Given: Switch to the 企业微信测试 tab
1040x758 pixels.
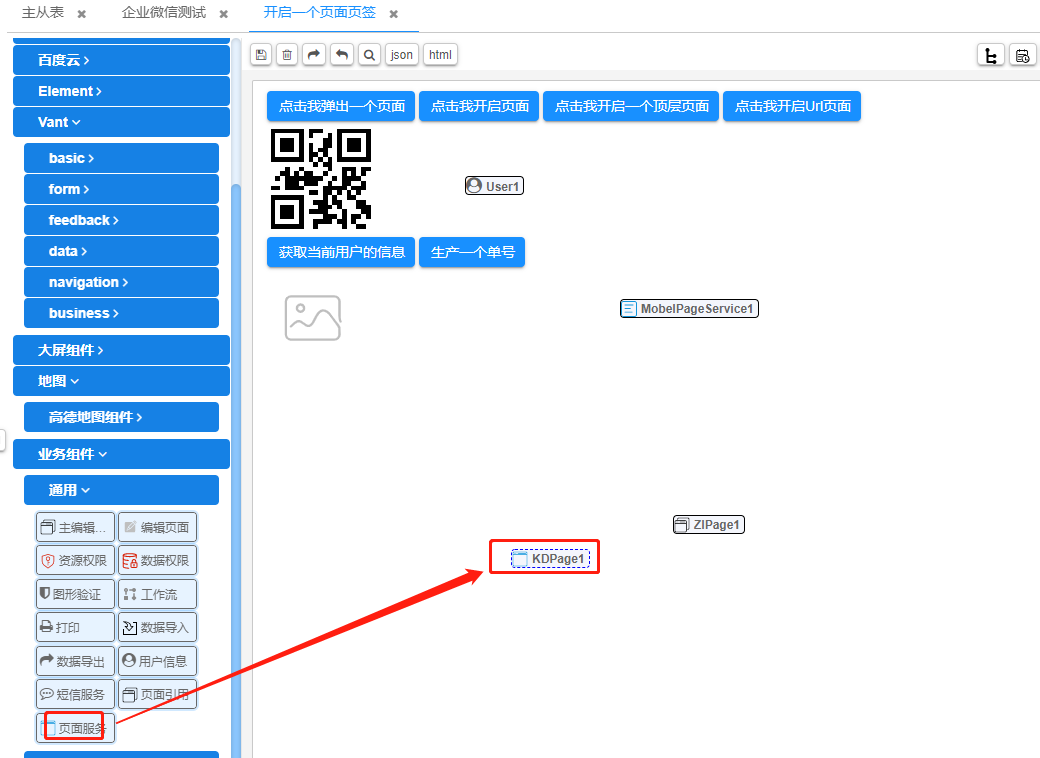Looking at the screenshot, I should tap(164, 13).
